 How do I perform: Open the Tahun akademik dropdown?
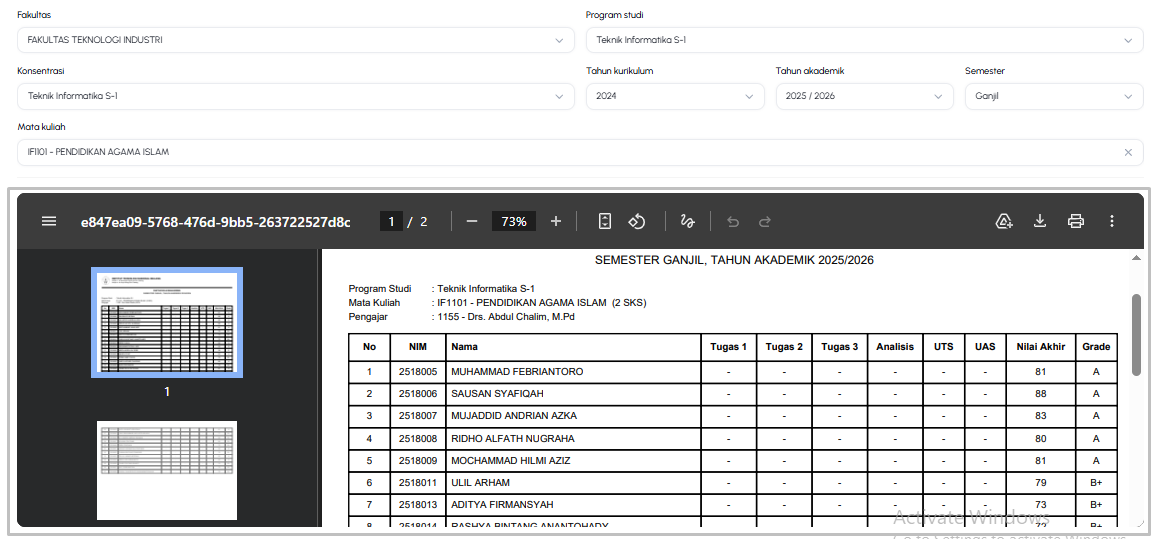[x=865, y=96]
